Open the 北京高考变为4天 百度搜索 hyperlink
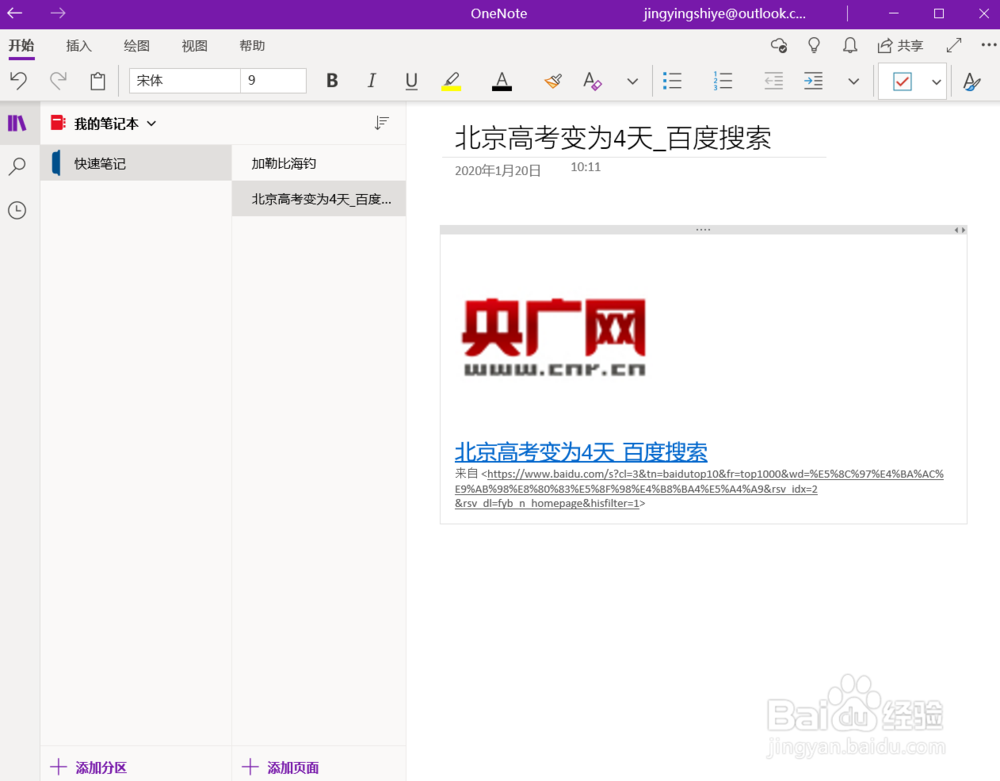1000x781 pixels. [x=580, y=452]
